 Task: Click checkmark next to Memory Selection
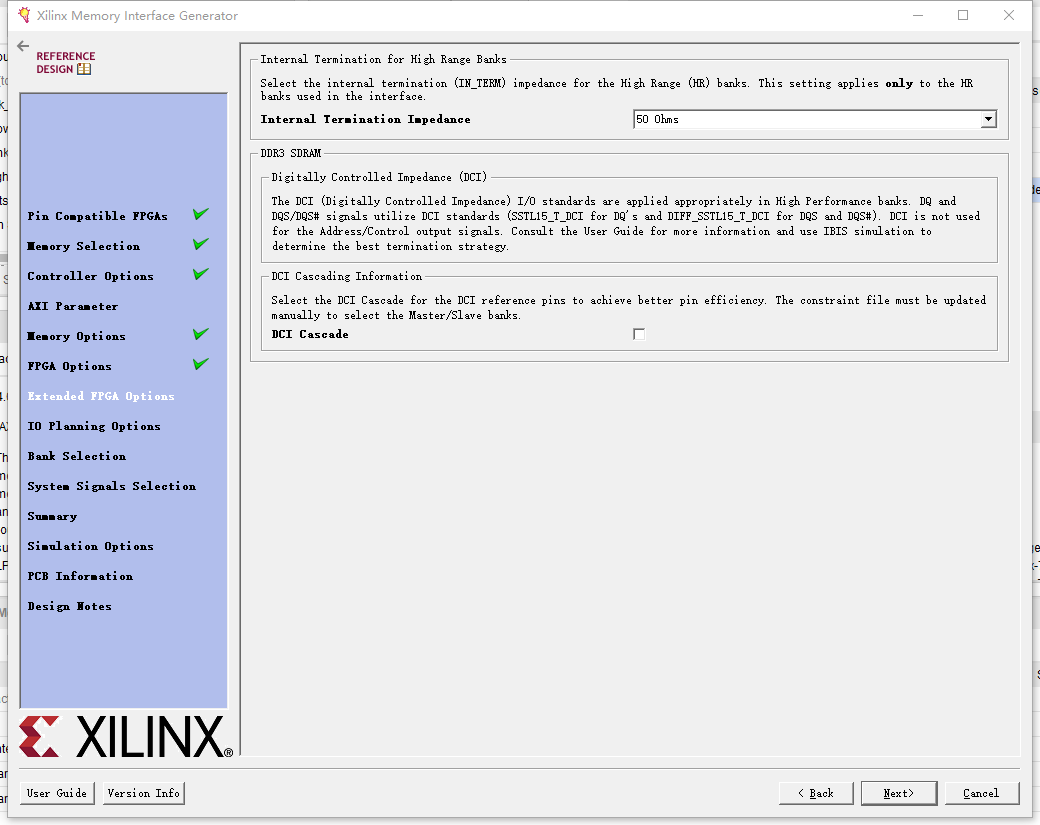[201, 243]
